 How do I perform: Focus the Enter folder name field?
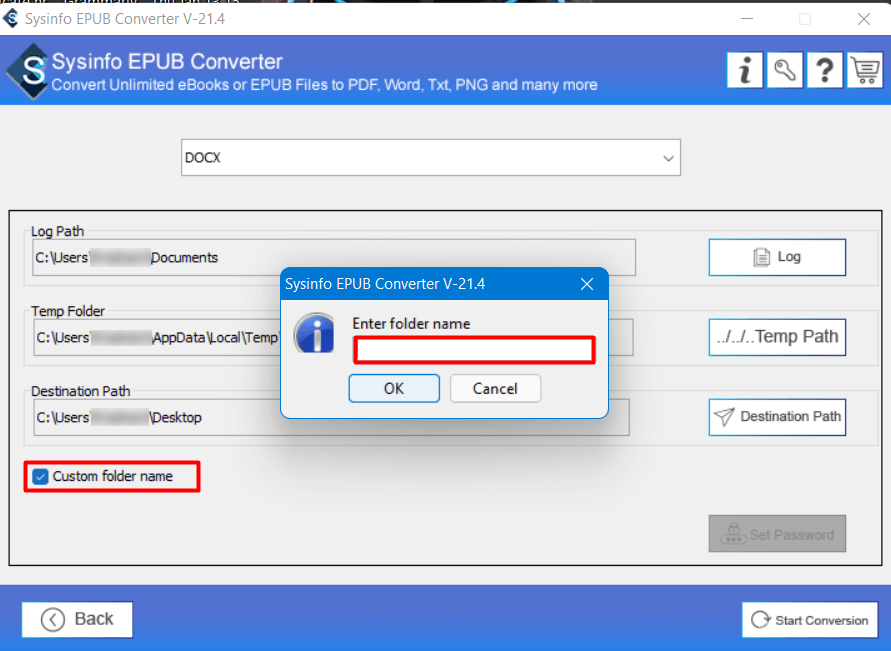tap(474, 349)
